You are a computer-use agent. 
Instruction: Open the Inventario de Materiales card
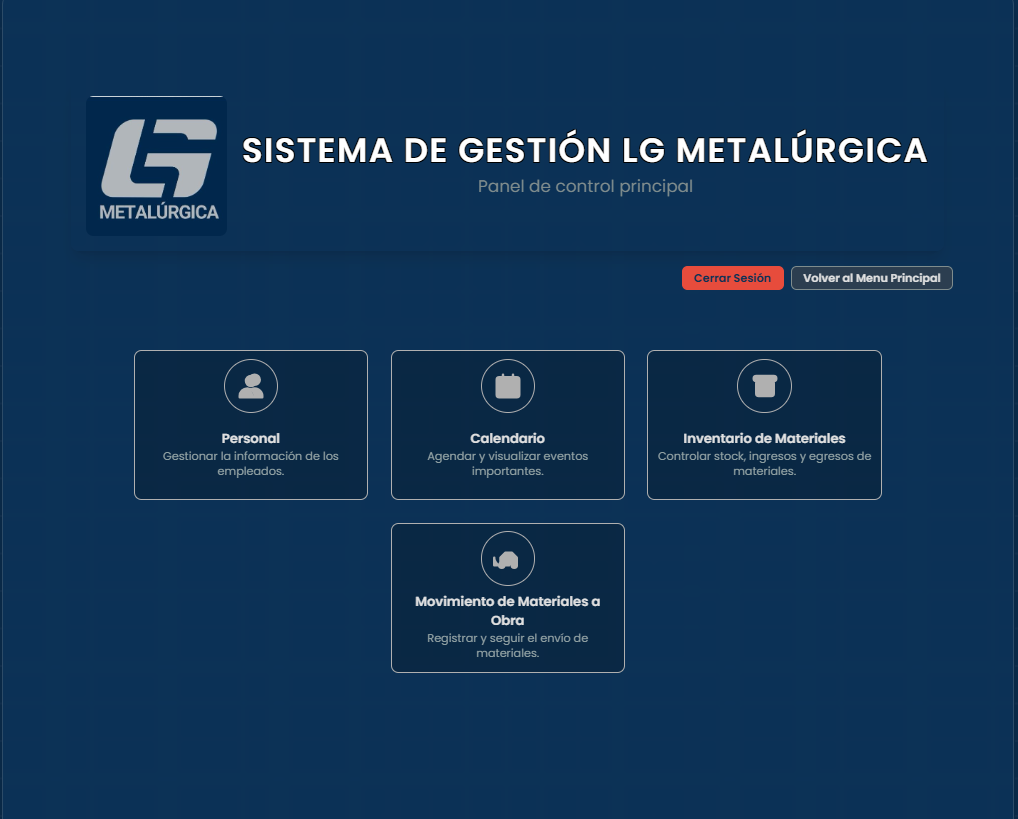pyautogui.click(x=764, y=424)
